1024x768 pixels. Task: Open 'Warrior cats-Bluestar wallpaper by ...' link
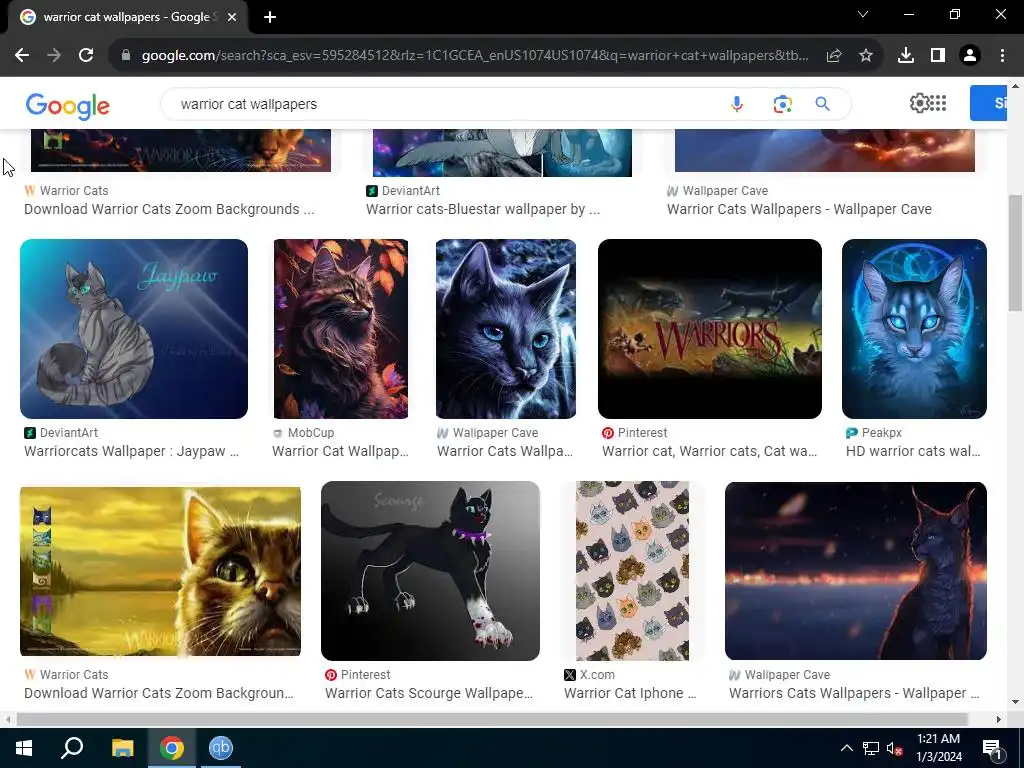(x=483, y=209)
